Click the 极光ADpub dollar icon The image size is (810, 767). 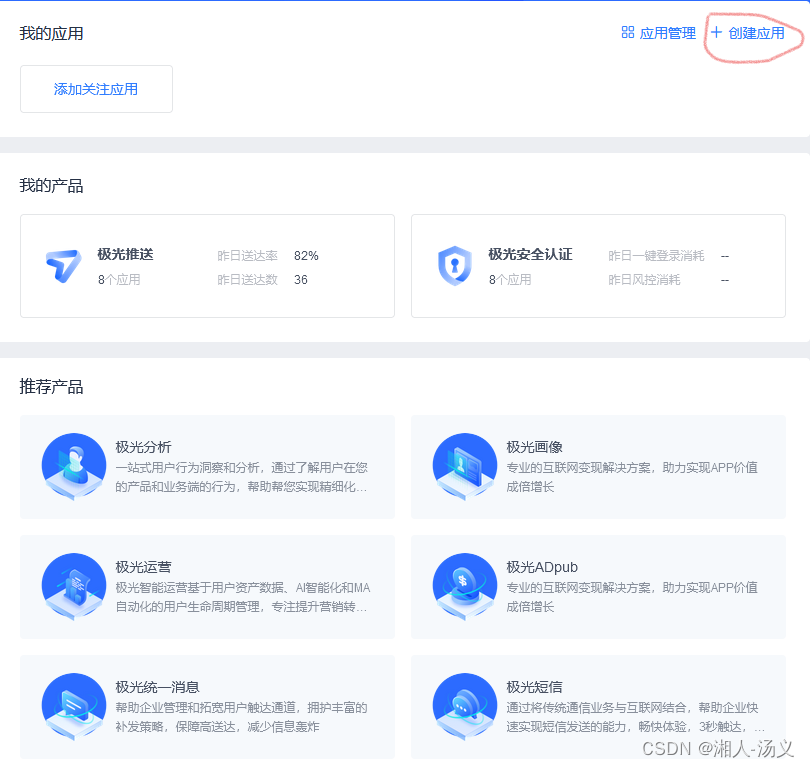click(x=465, y=586)
